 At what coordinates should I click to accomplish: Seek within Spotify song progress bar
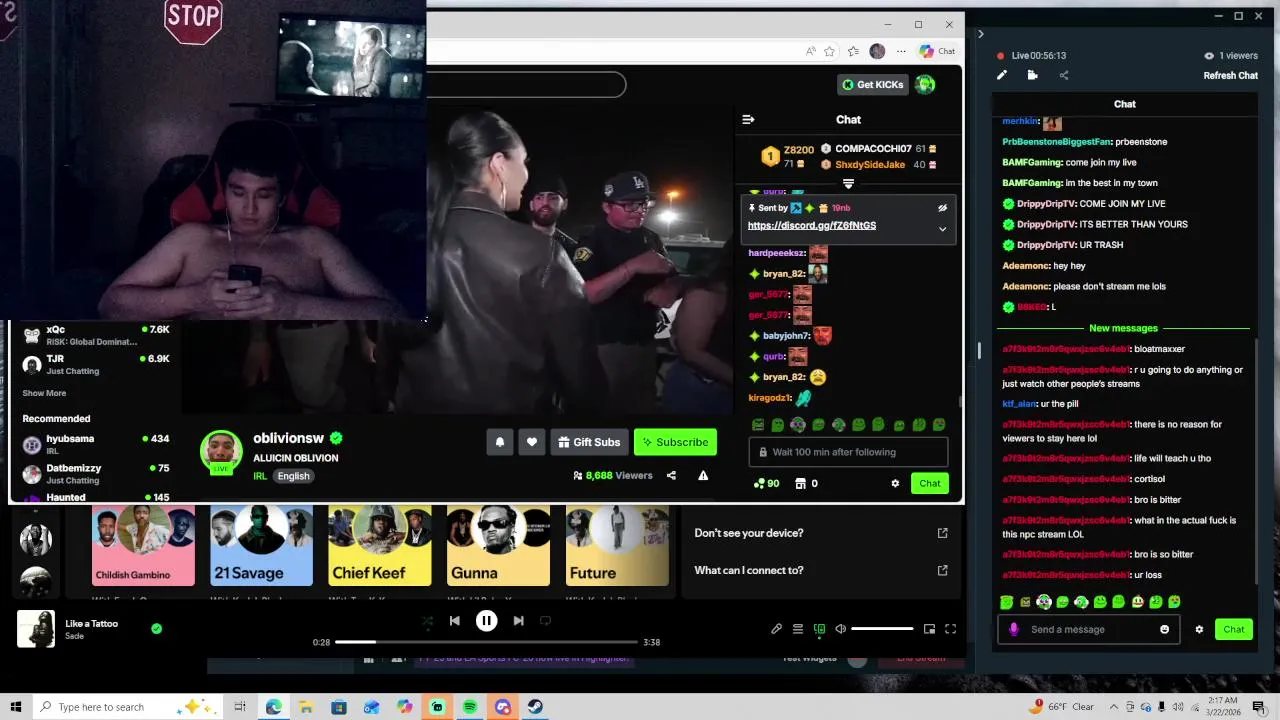click(x=486, y=642)
